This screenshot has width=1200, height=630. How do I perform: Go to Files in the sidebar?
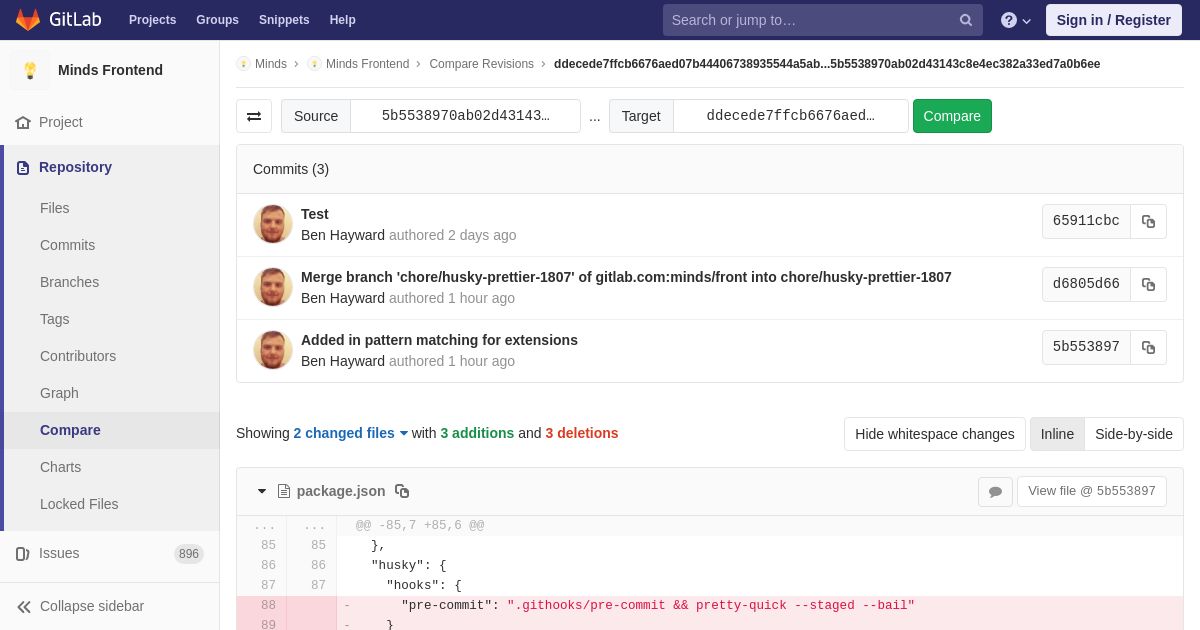tap(55, 208)
